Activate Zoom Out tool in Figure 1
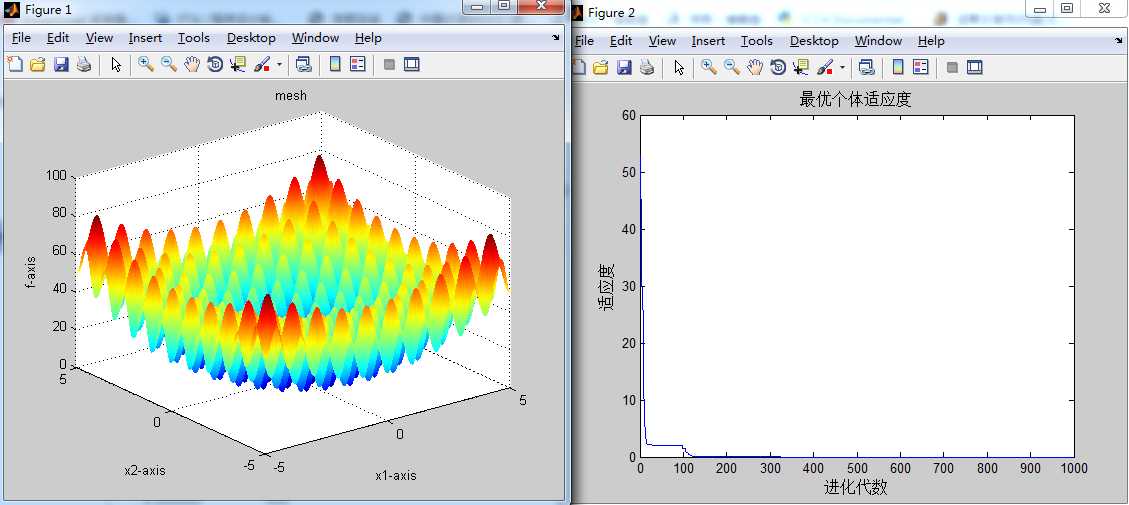 [168, 65]
